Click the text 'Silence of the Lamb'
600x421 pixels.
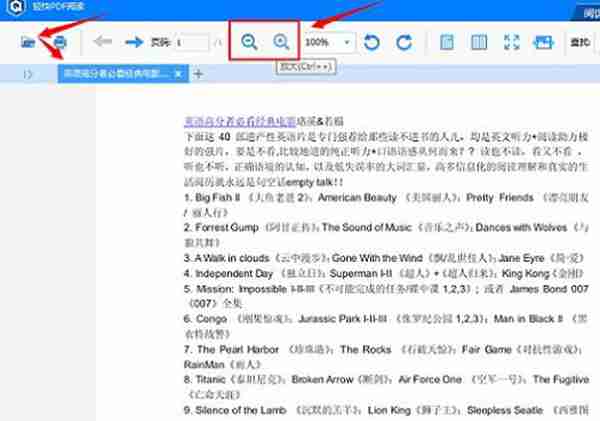tap(241, 410)
